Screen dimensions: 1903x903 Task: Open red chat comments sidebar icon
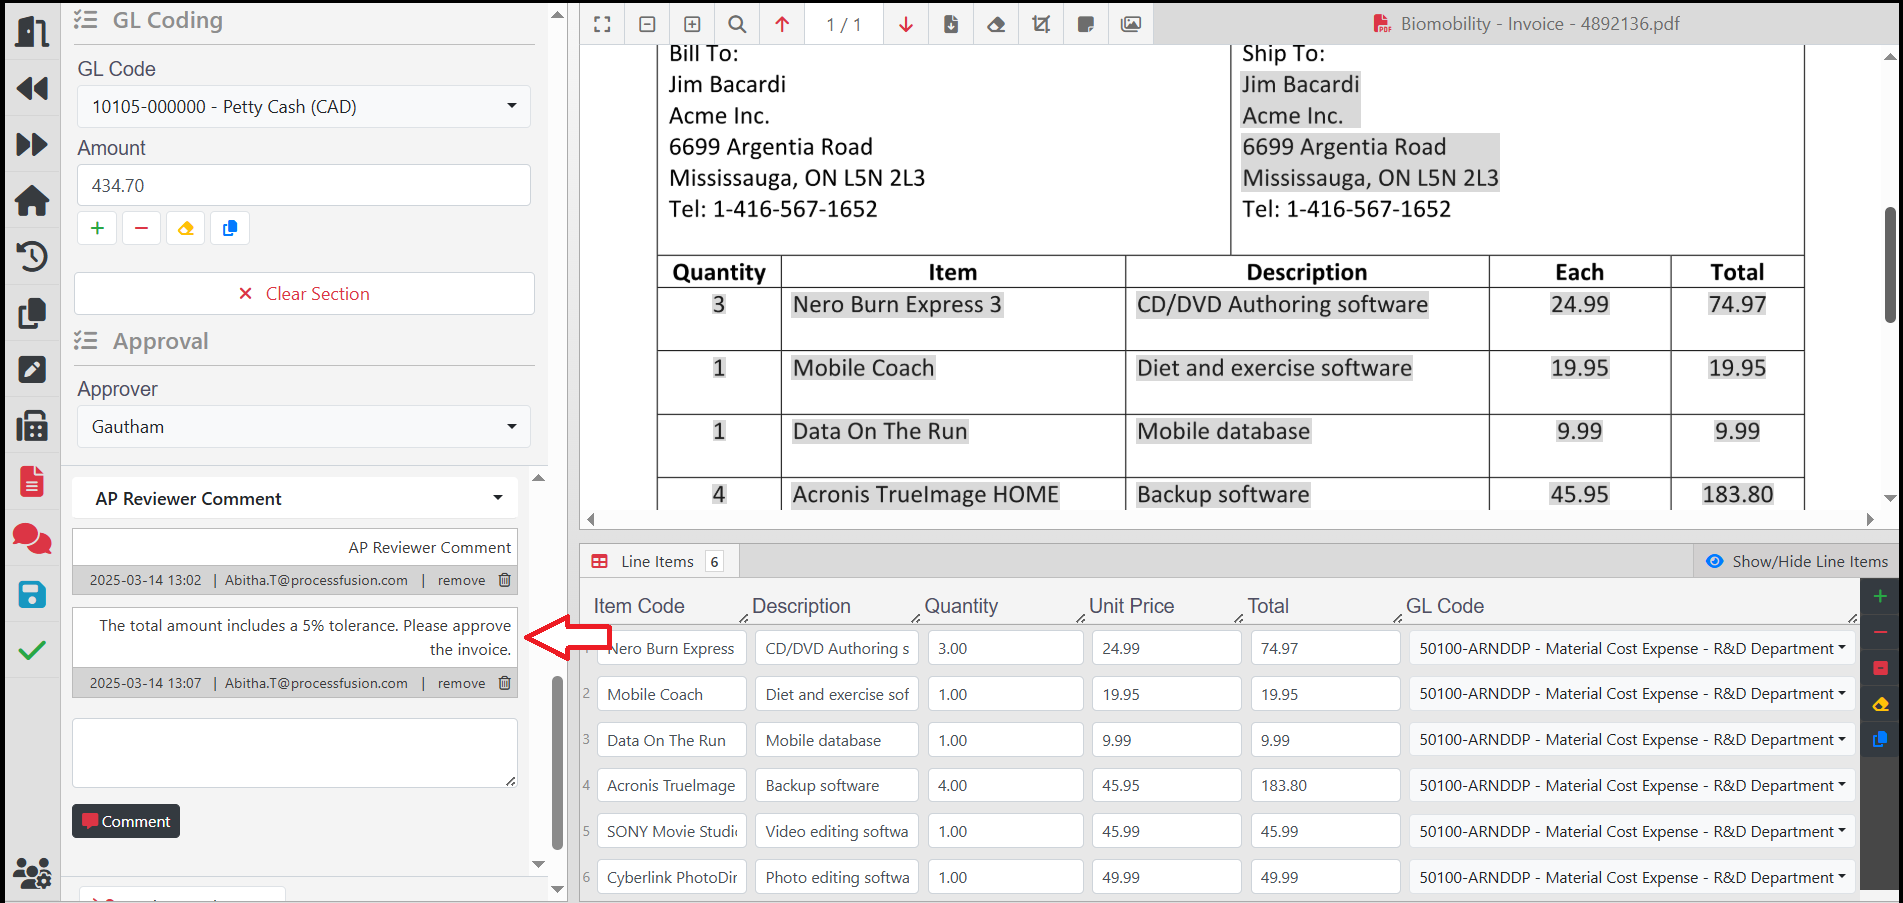(32, 538)
